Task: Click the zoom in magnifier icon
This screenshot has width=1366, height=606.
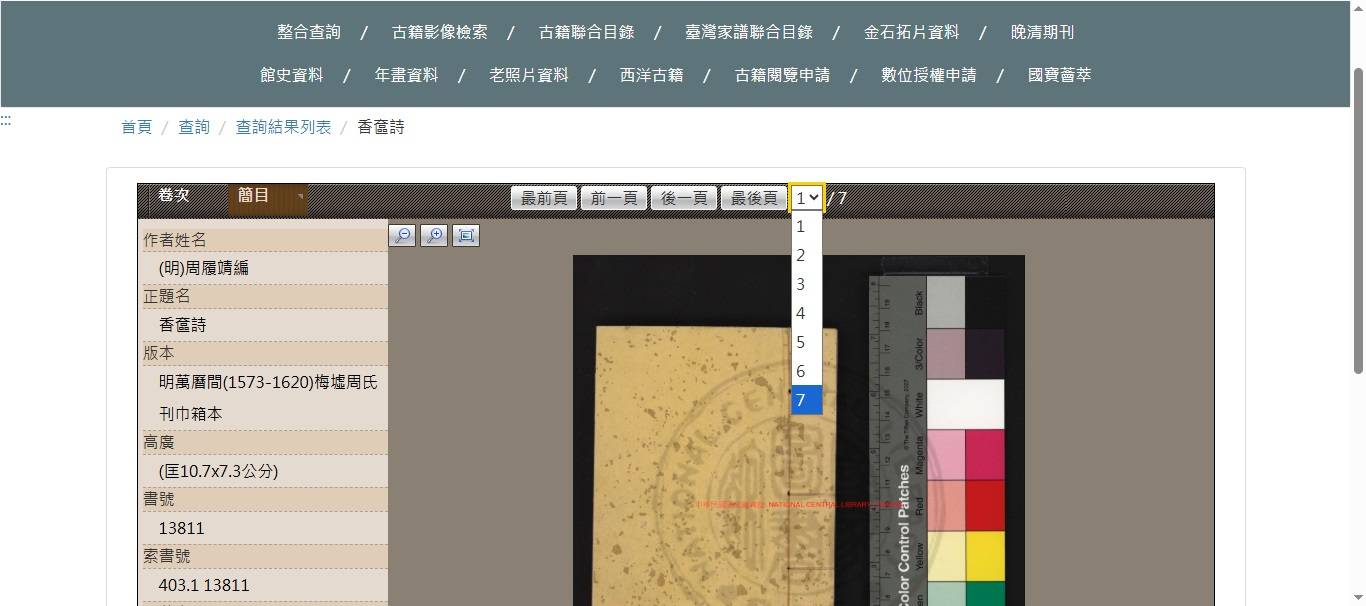Action: tap(434, 235)
